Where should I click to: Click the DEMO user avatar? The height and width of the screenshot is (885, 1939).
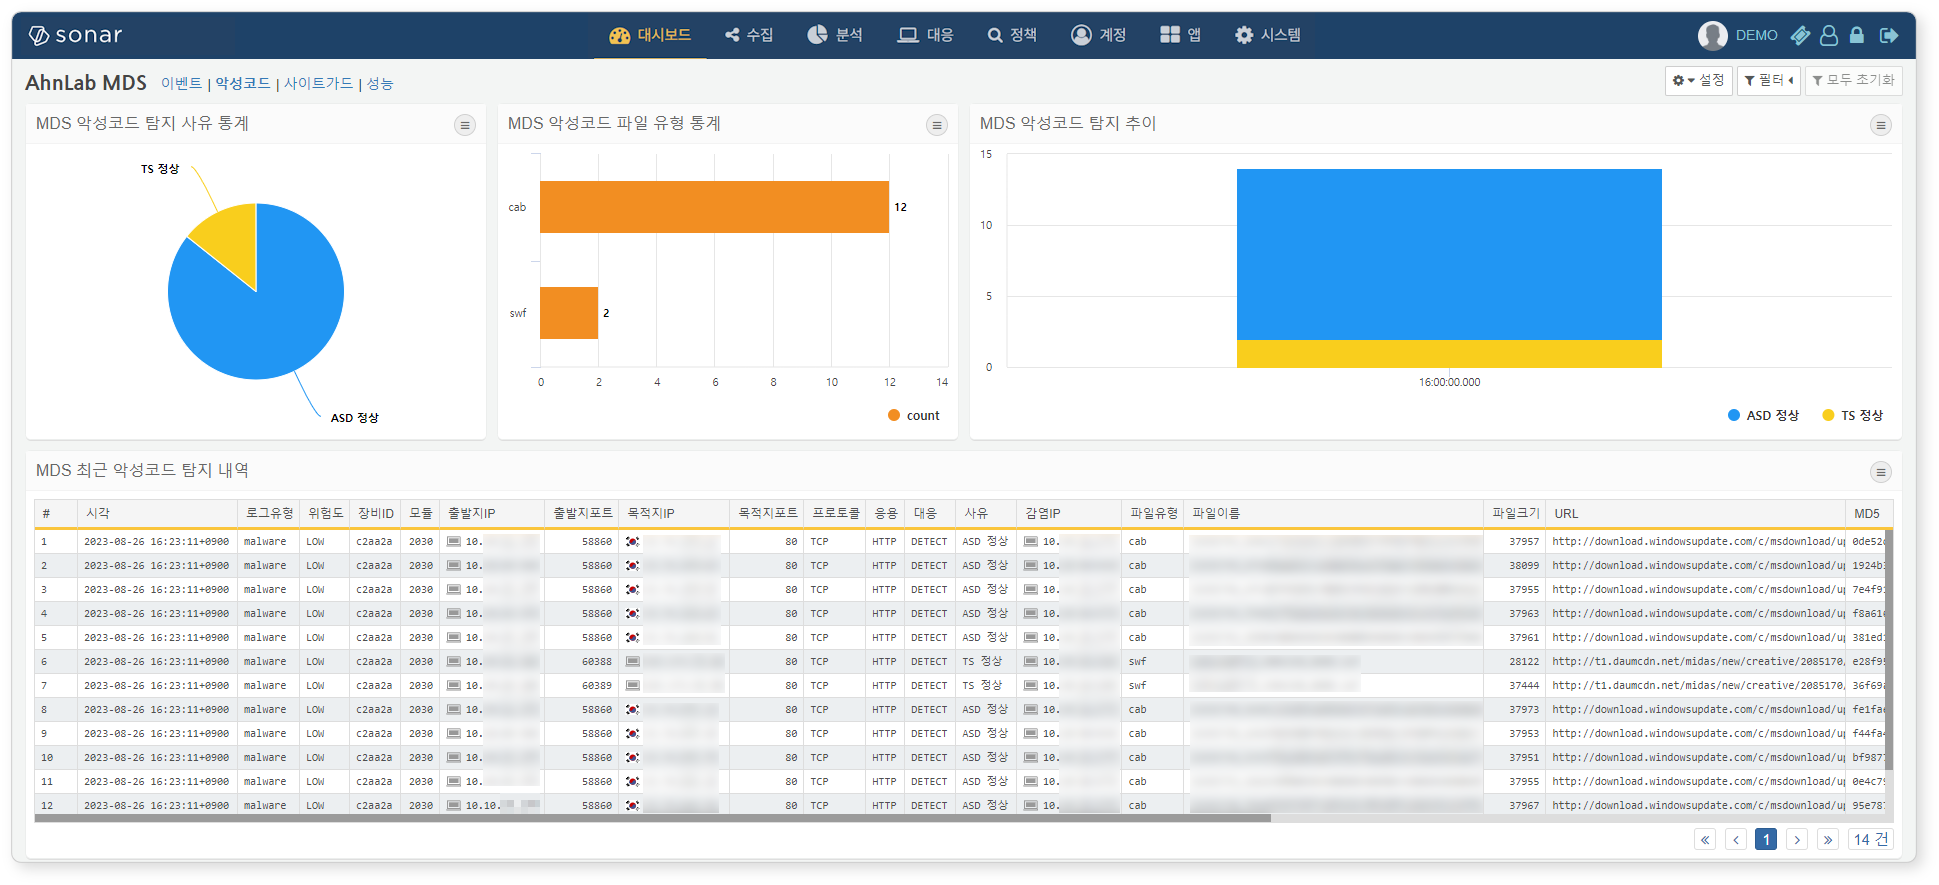click(1712, 35)
